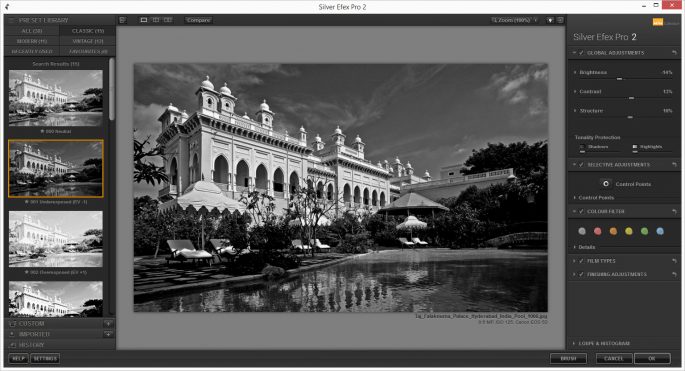Reset Global Adjustments with the undo arrow
685x371 pixels.
[x=674, y=53]
